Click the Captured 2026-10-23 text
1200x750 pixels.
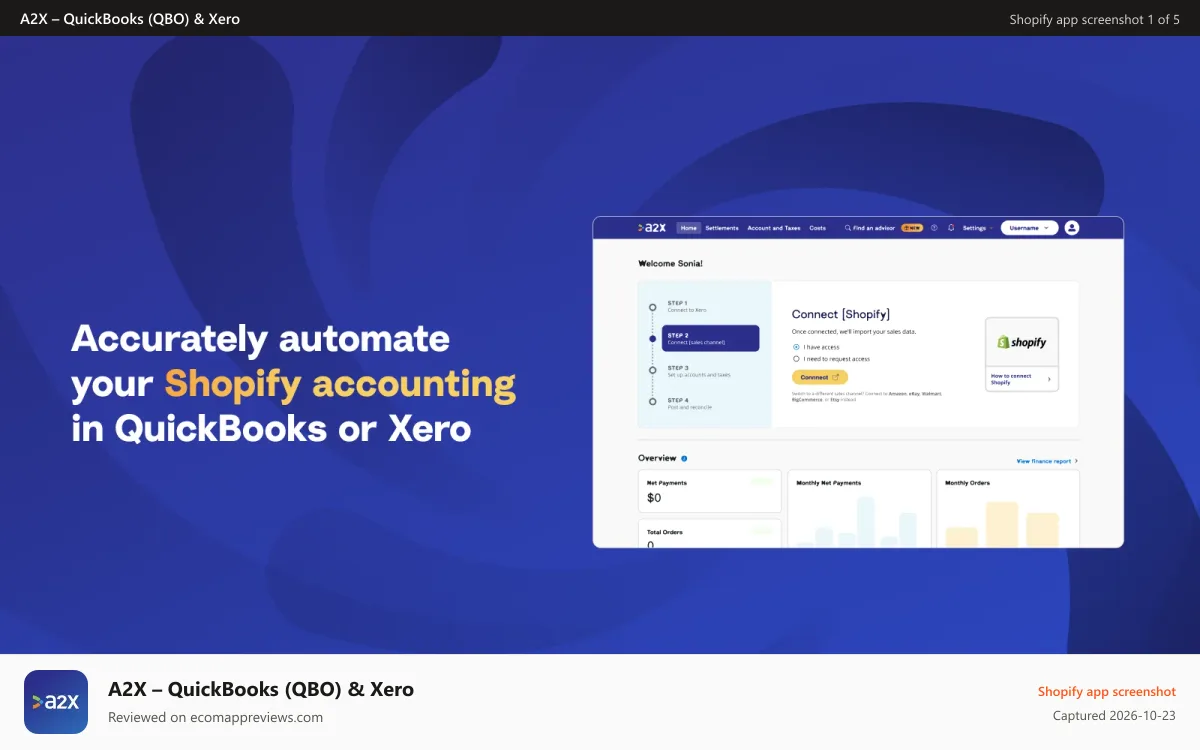click(1114, 715)
